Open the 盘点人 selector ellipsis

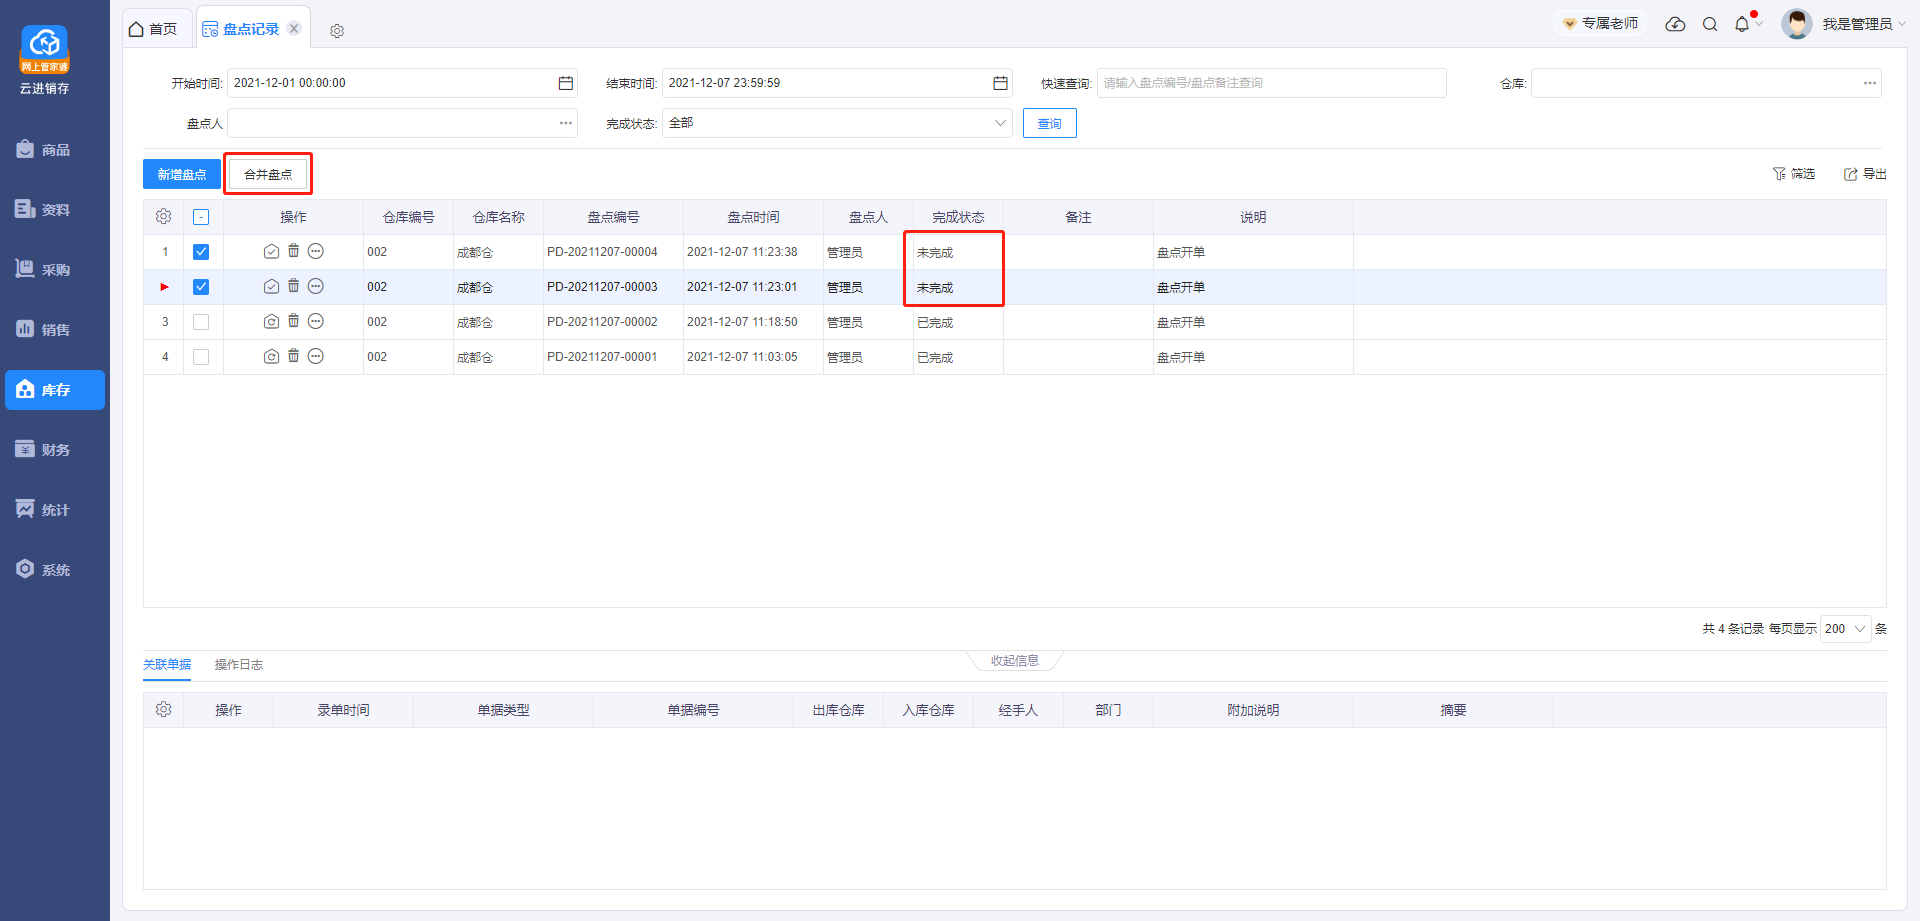[x=566, y=123]
